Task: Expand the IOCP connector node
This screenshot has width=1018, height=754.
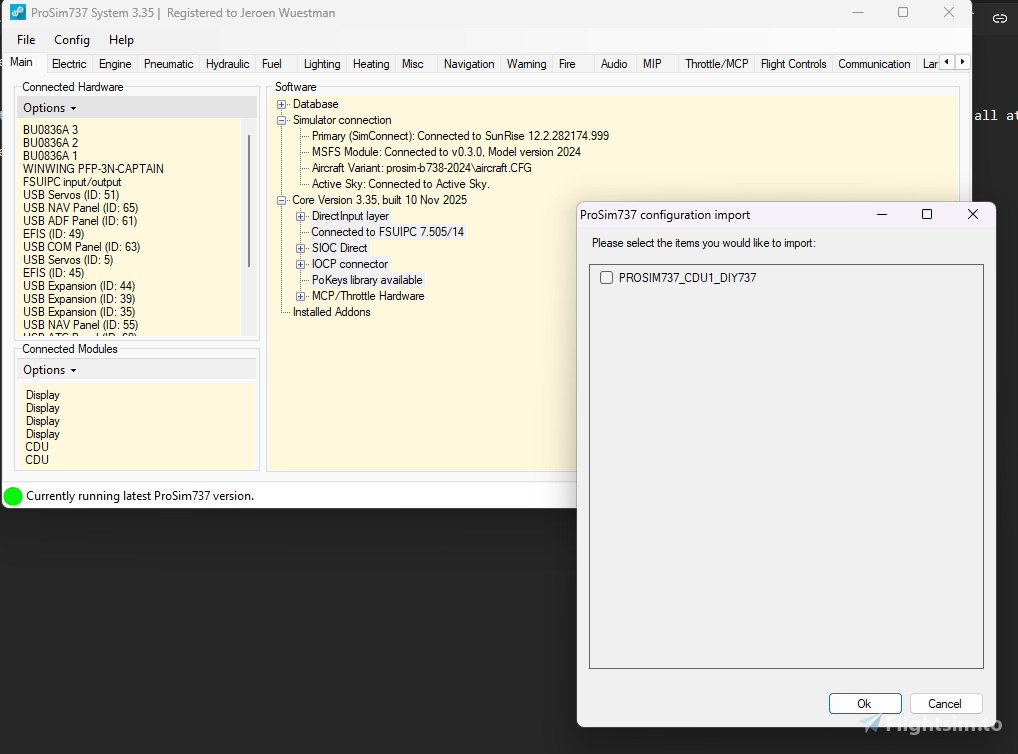Action: (x=301, y=264)
